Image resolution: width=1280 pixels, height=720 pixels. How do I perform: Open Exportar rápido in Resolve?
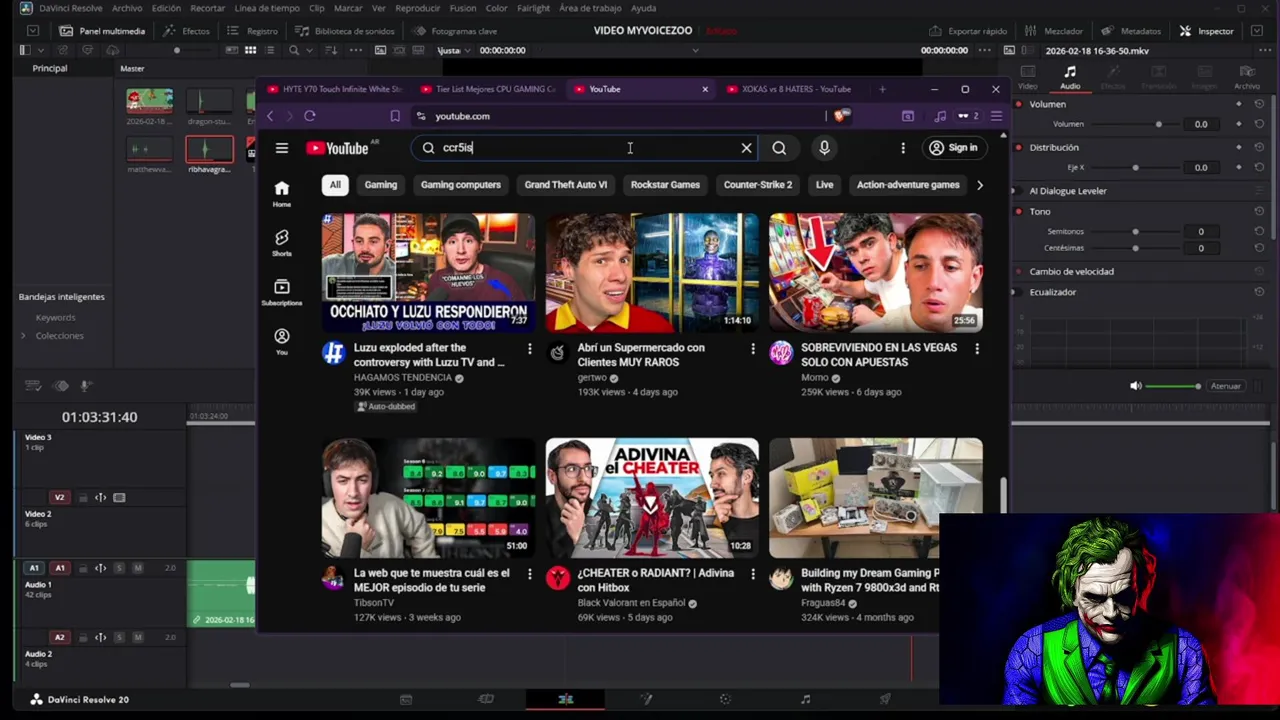pos(968,31)
